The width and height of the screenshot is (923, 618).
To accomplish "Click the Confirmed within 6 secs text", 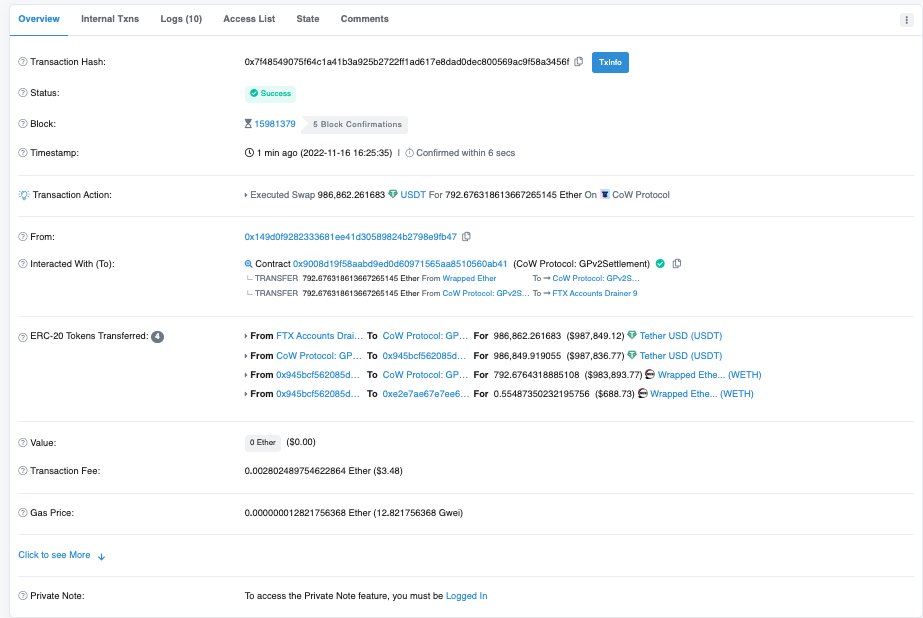I will 466,153.
